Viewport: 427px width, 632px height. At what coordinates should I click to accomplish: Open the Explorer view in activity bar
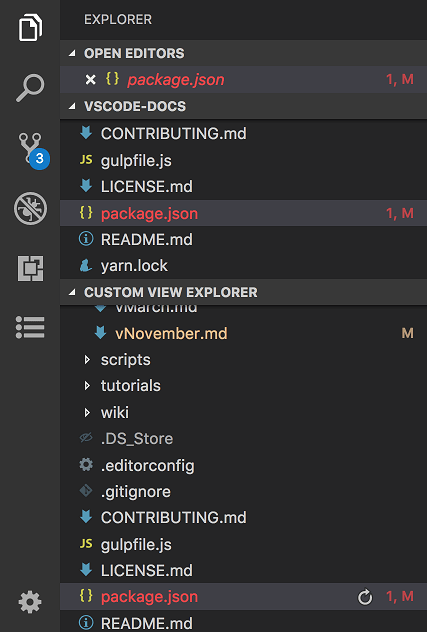coord(30,27)
